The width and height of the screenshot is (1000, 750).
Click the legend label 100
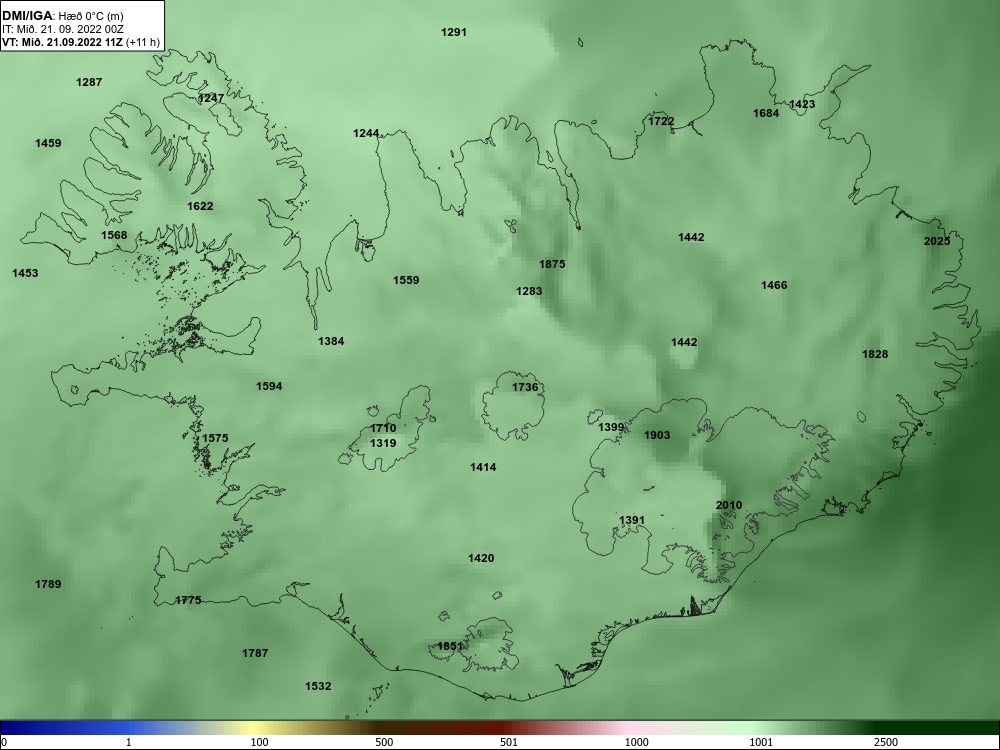[260, 742]
